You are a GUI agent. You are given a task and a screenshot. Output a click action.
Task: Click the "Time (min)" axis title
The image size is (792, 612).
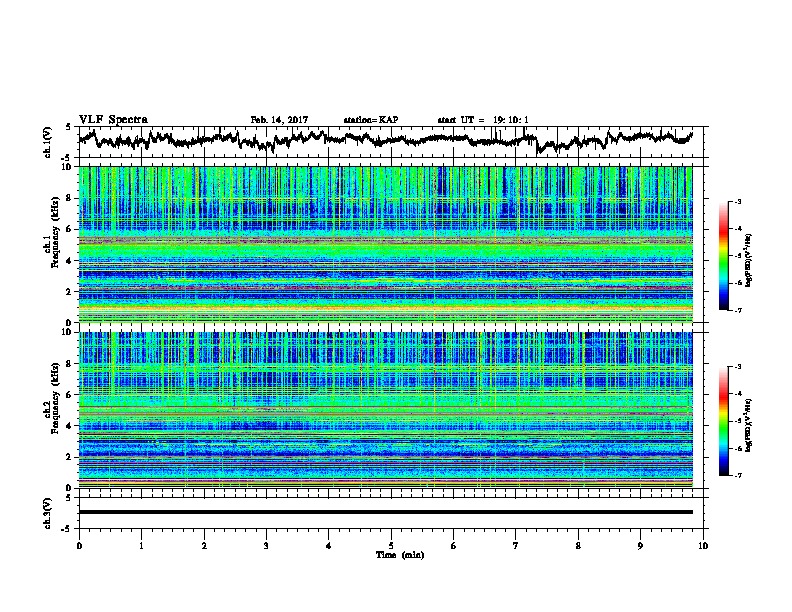(x=400, y=555)
